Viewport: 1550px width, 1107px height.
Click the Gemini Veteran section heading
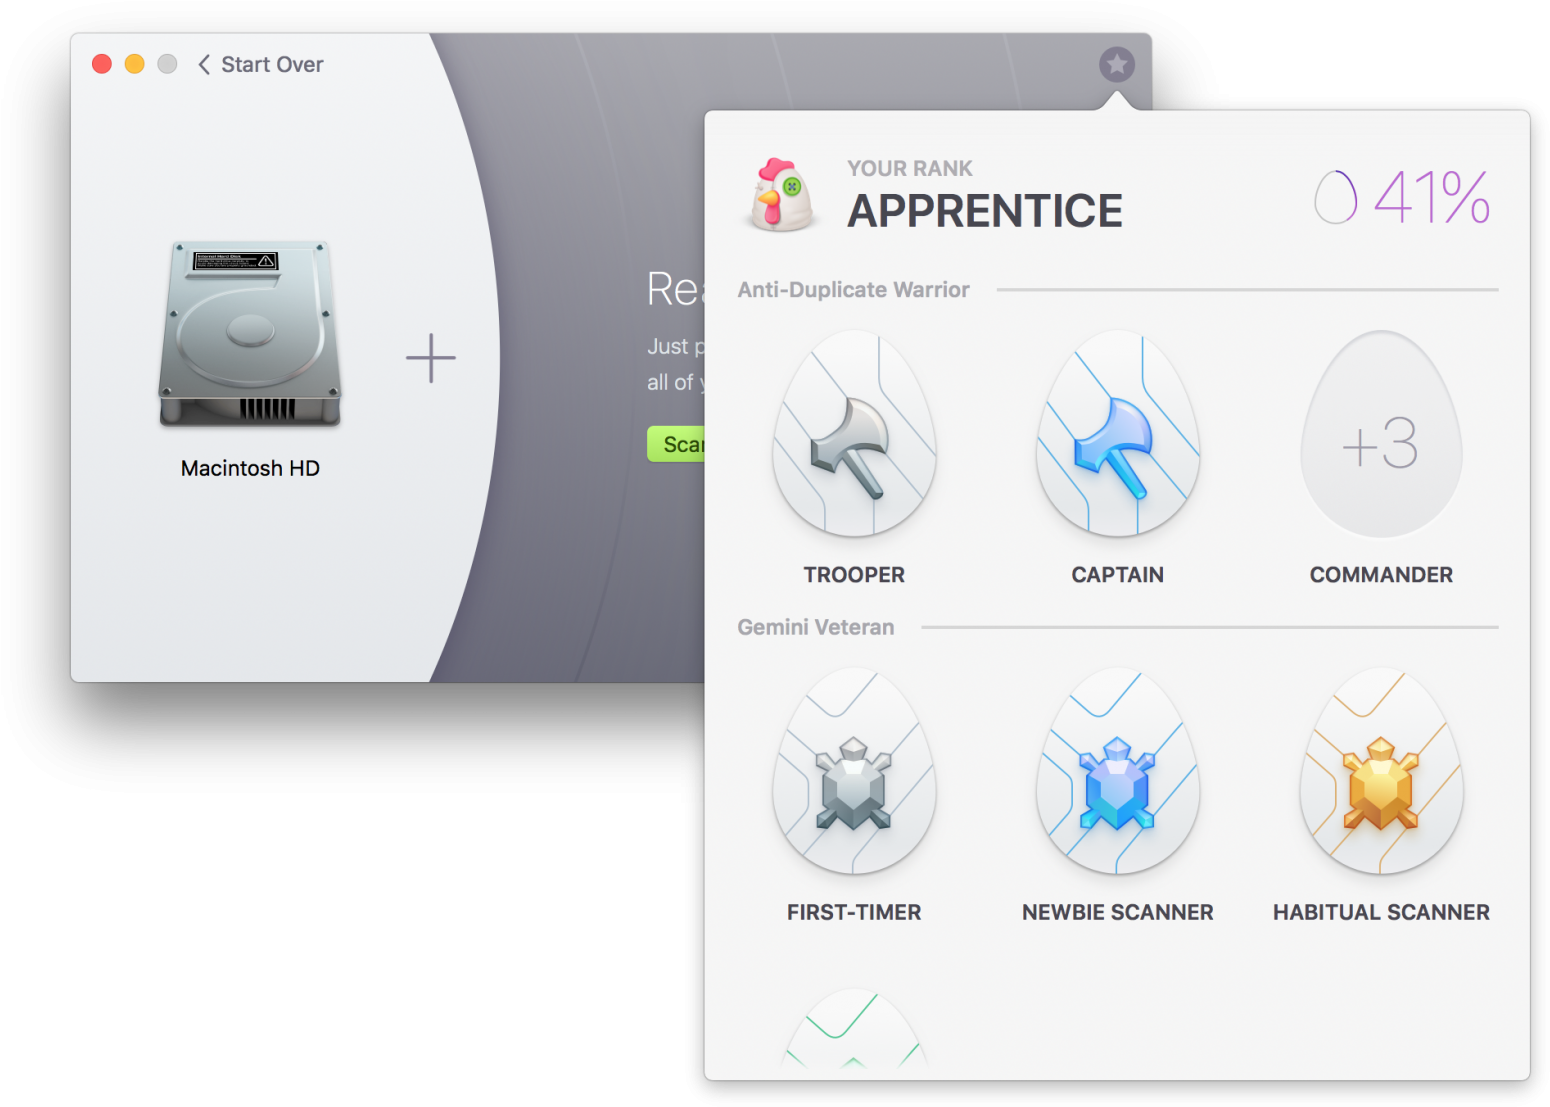tap(816, 627)
